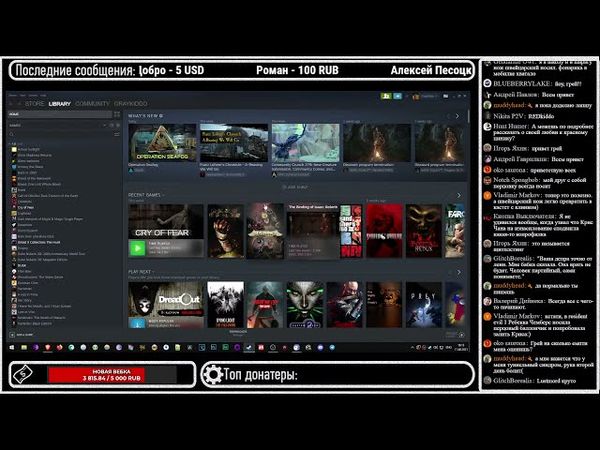The width and height of the screenshot is (600, 450).
Task: Expand the account name dropdown in the header
Action: [429, 96]
